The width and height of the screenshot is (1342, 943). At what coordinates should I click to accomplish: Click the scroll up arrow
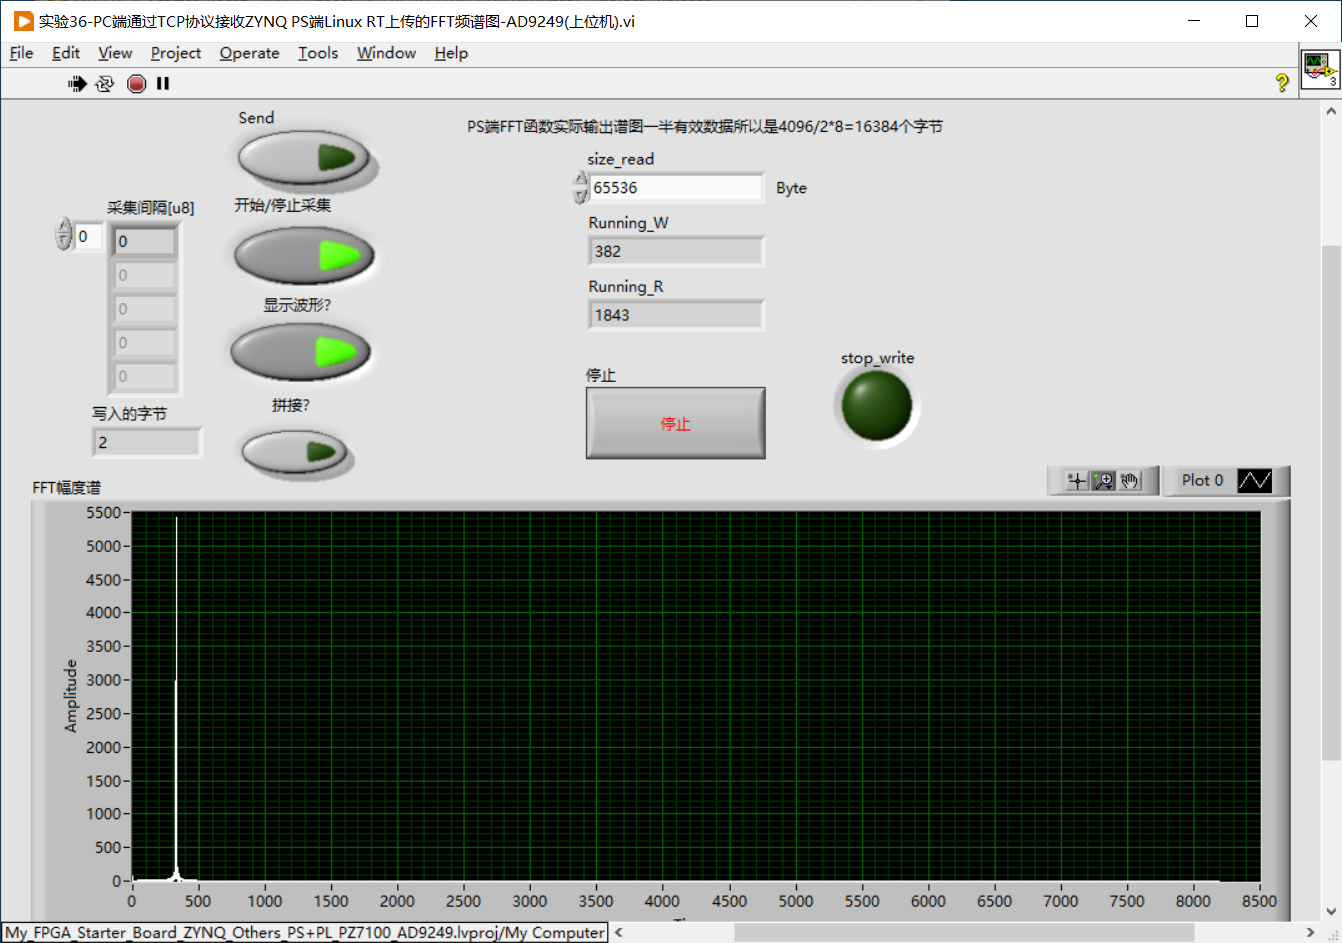1331,112
